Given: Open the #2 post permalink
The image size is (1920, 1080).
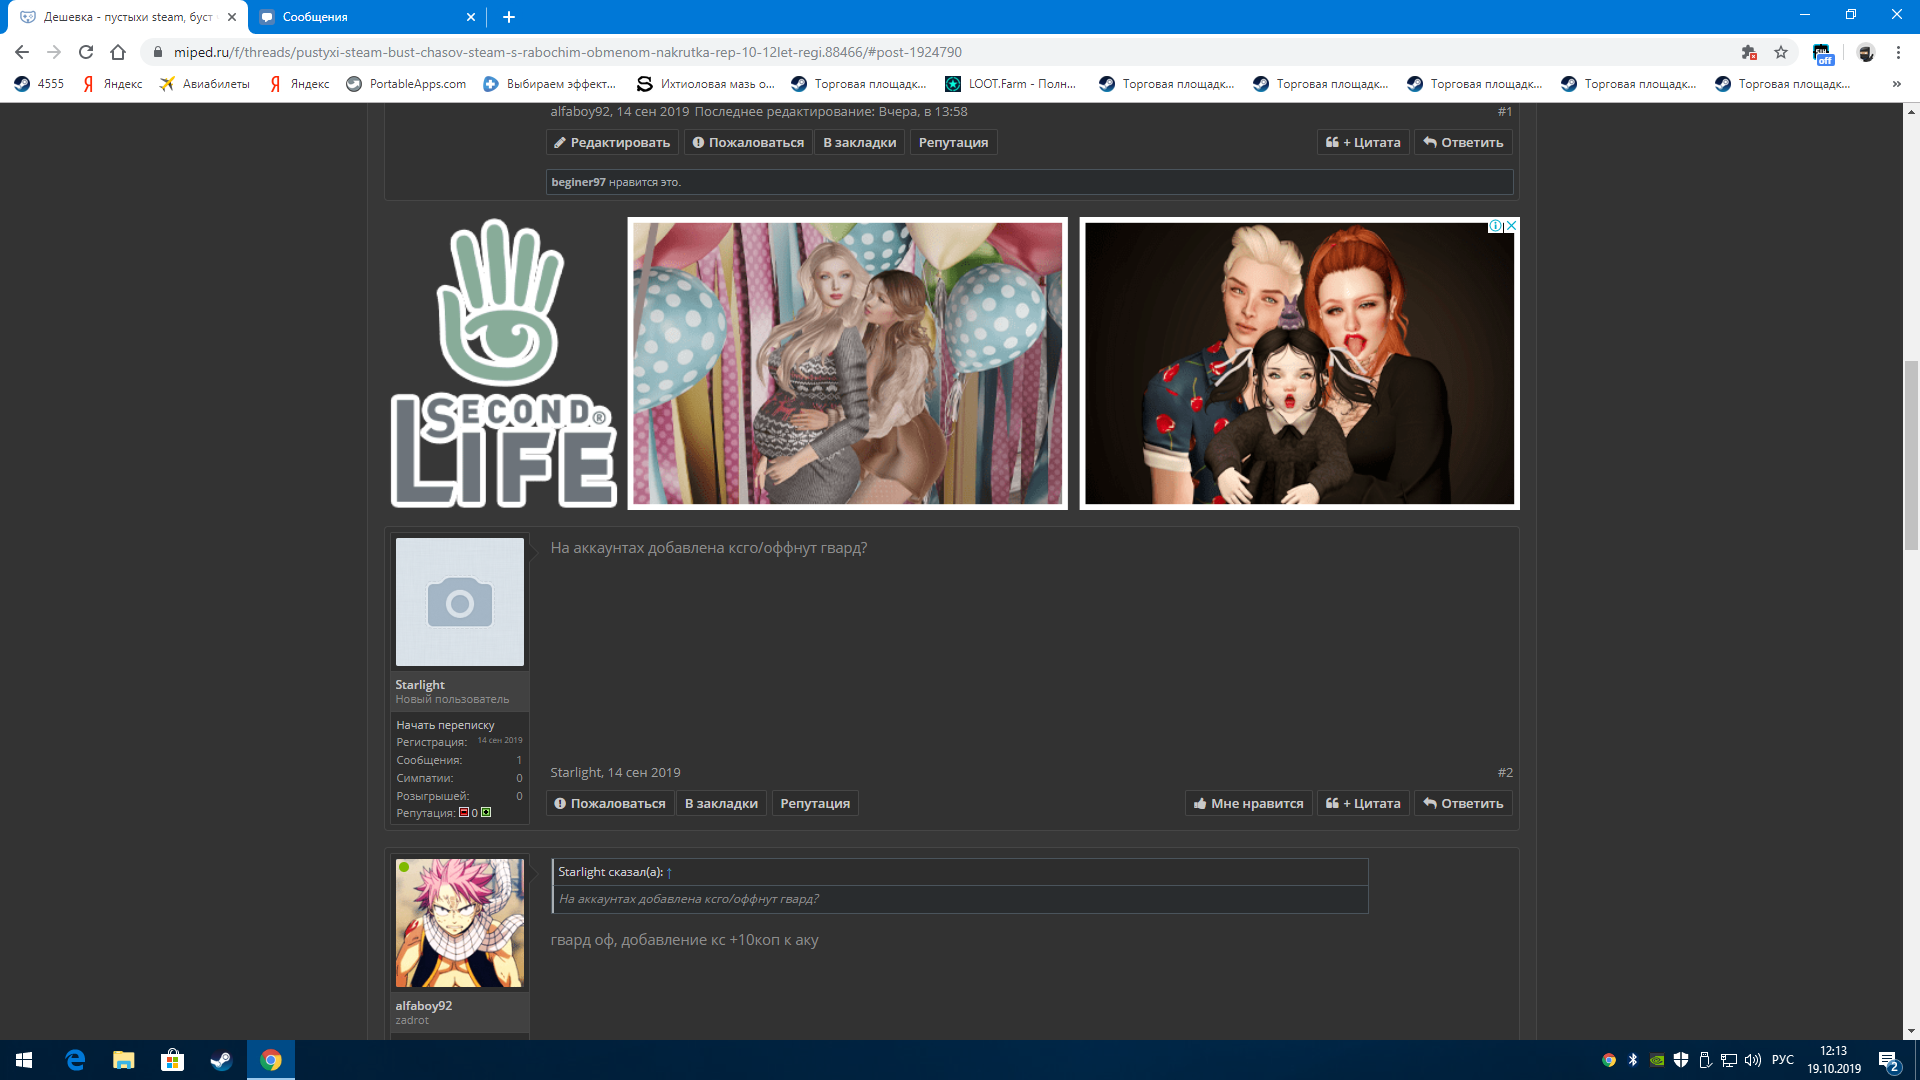Looking at the screenshot, I should 1505,773.
